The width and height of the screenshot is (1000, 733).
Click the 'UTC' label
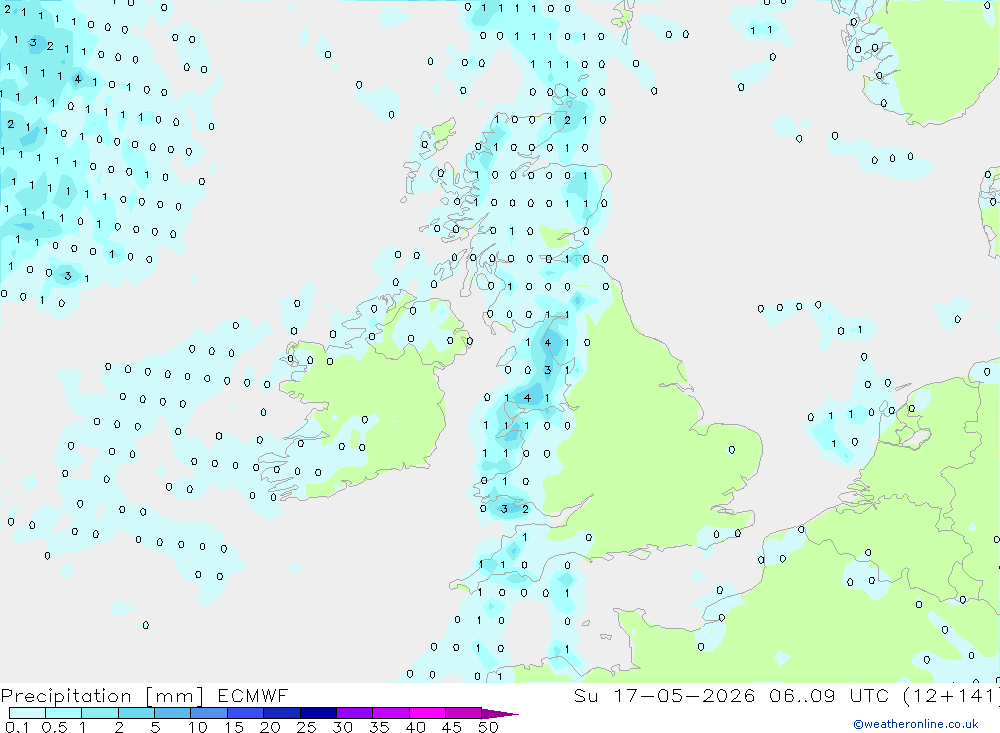pyautogui.click(x=871, y=695)
